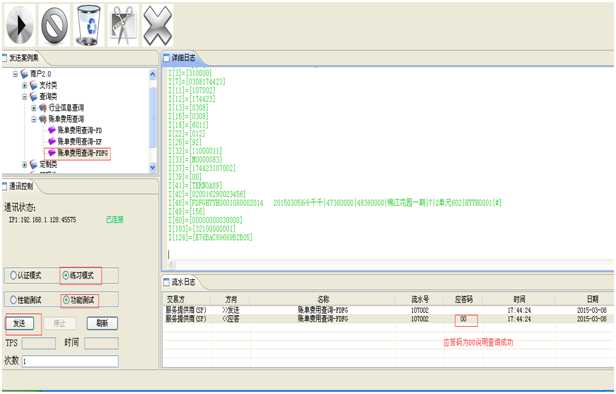Screen dimensions: 616x394
Task: Expand the 行业信息查询 tree node
Action: [x=34, y=108]
